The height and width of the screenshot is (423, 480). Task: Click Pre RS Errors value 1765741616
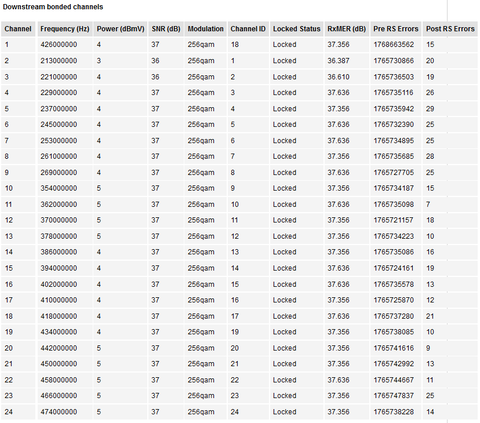[394, 348]
